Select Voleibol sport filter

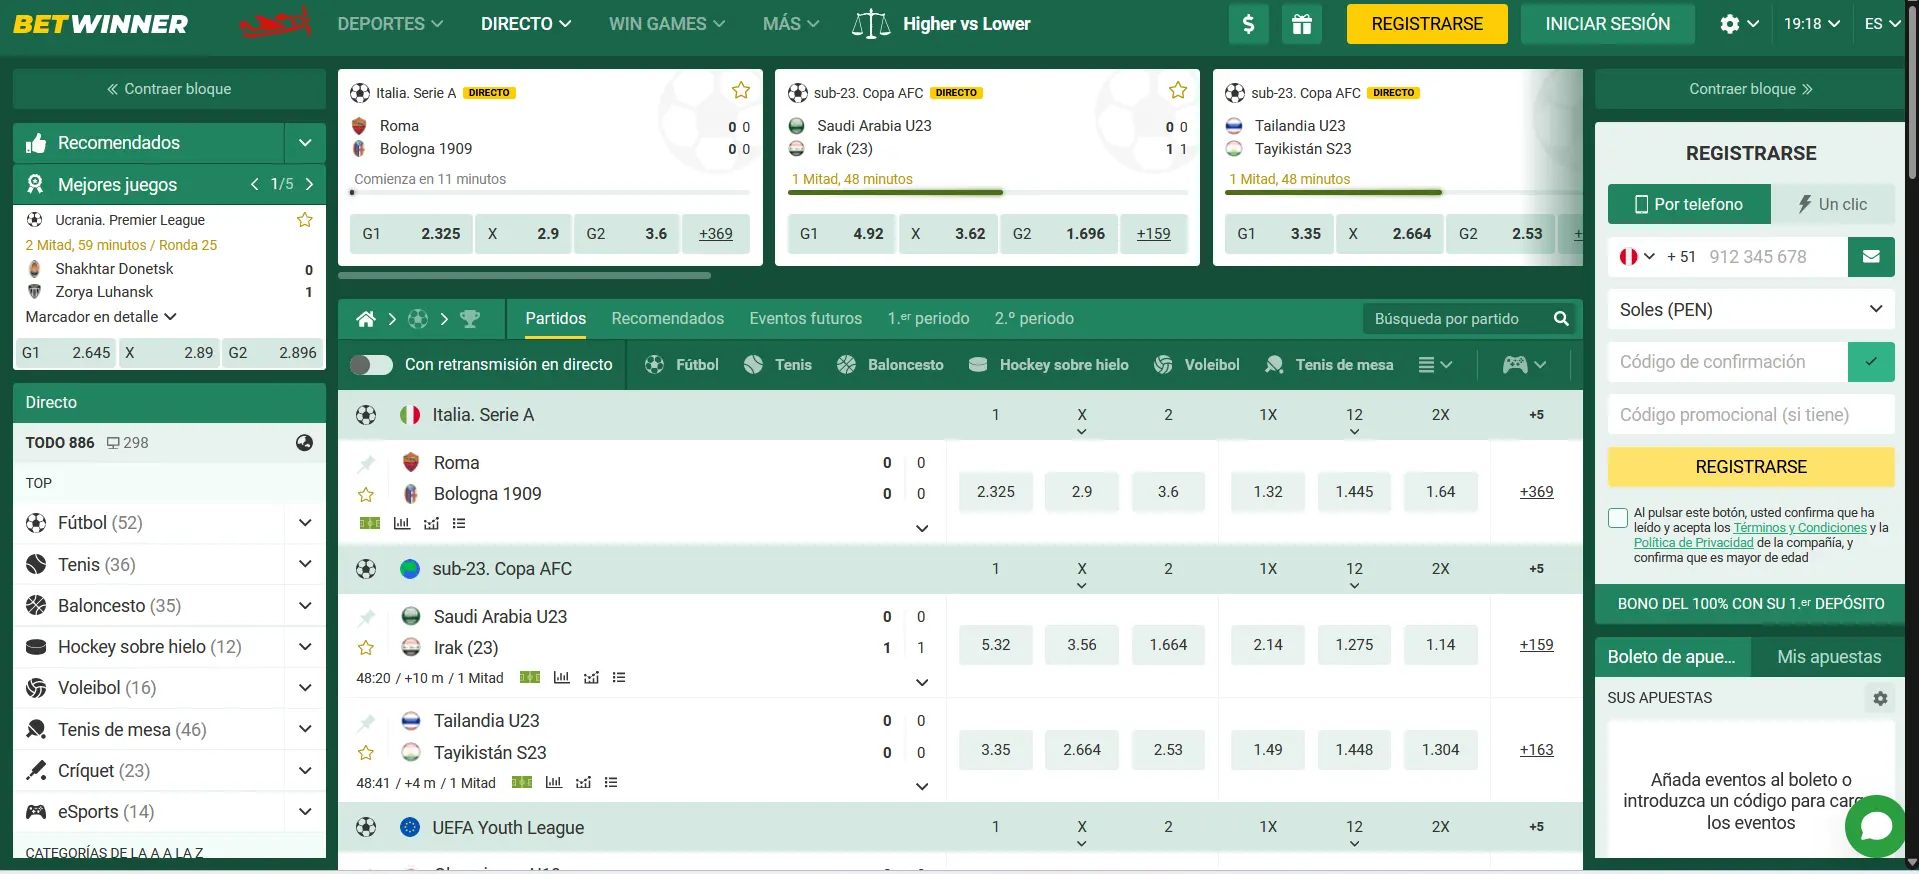point(1196,365)
